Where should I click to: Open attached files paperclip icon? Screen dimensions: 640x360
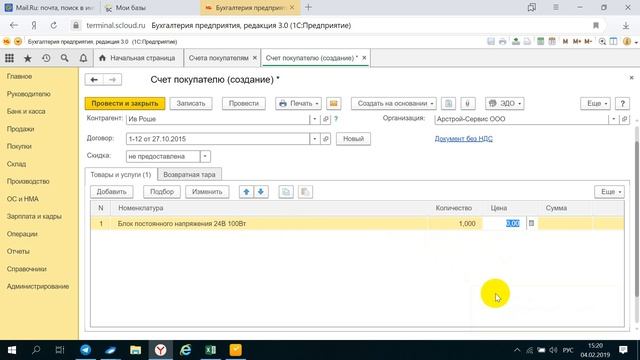coord(468,103)
